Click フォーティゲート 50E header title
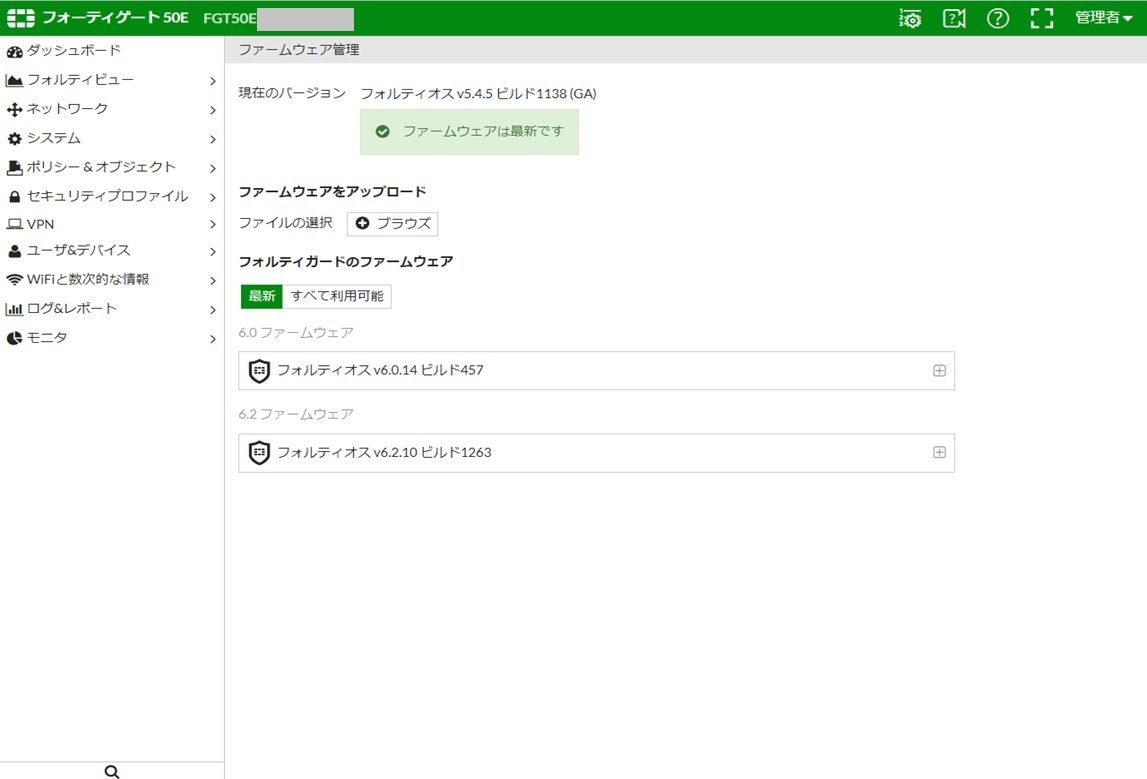Image resolution: width=1147 pixels, height=779 pixels. click(x=115, y=18)
